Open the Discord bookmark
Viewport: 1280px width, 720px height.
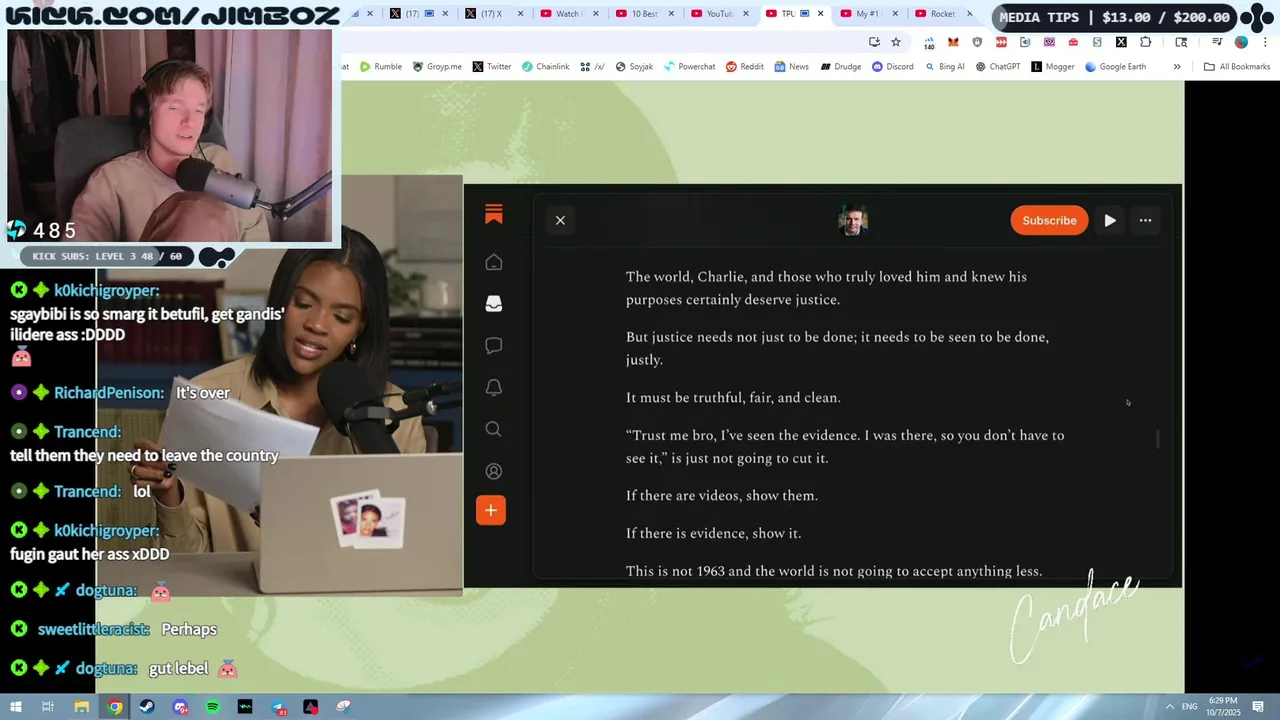point(892,67)
